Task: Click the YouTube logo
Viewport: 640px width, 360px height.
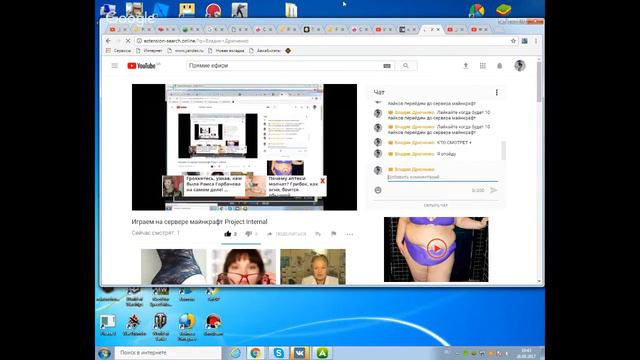Action: [142, 66]
